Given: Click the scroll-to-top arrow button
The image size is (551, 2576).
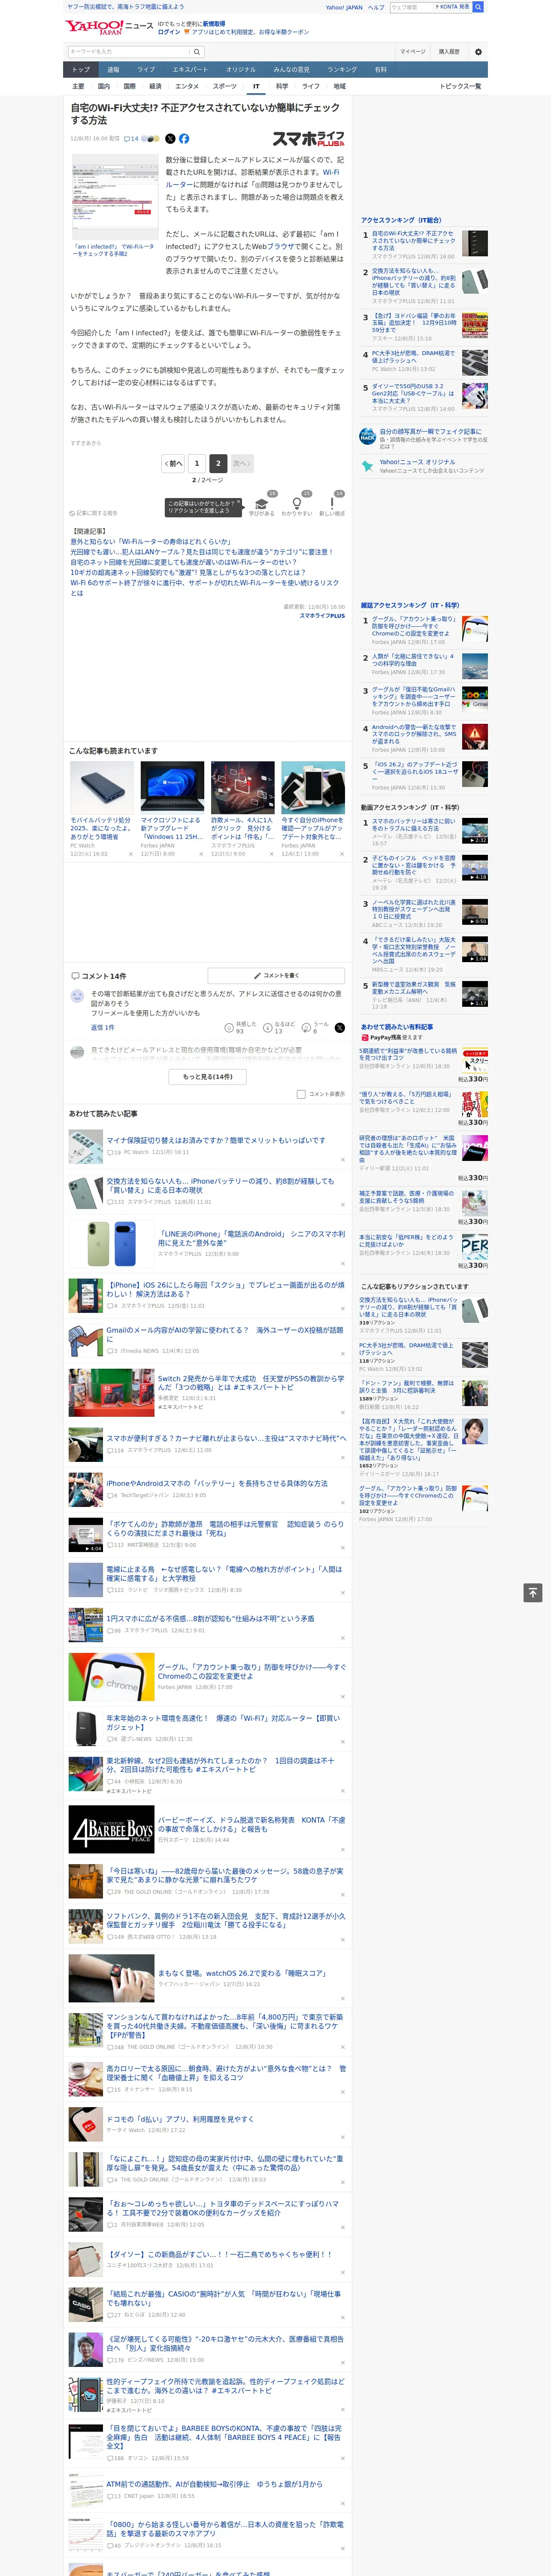Looking at the screenshot, I should coord(533,1593).
